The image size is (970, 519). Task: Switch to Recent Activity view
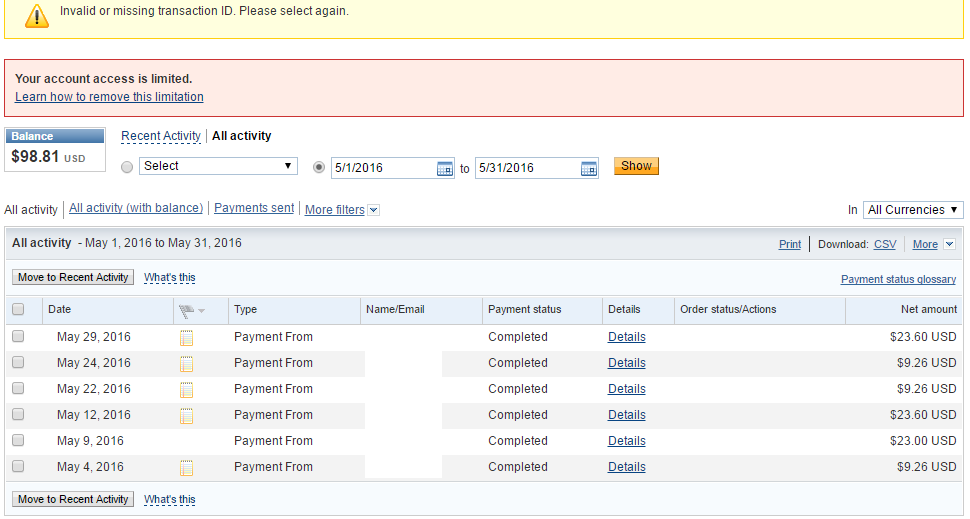[161, 136]
